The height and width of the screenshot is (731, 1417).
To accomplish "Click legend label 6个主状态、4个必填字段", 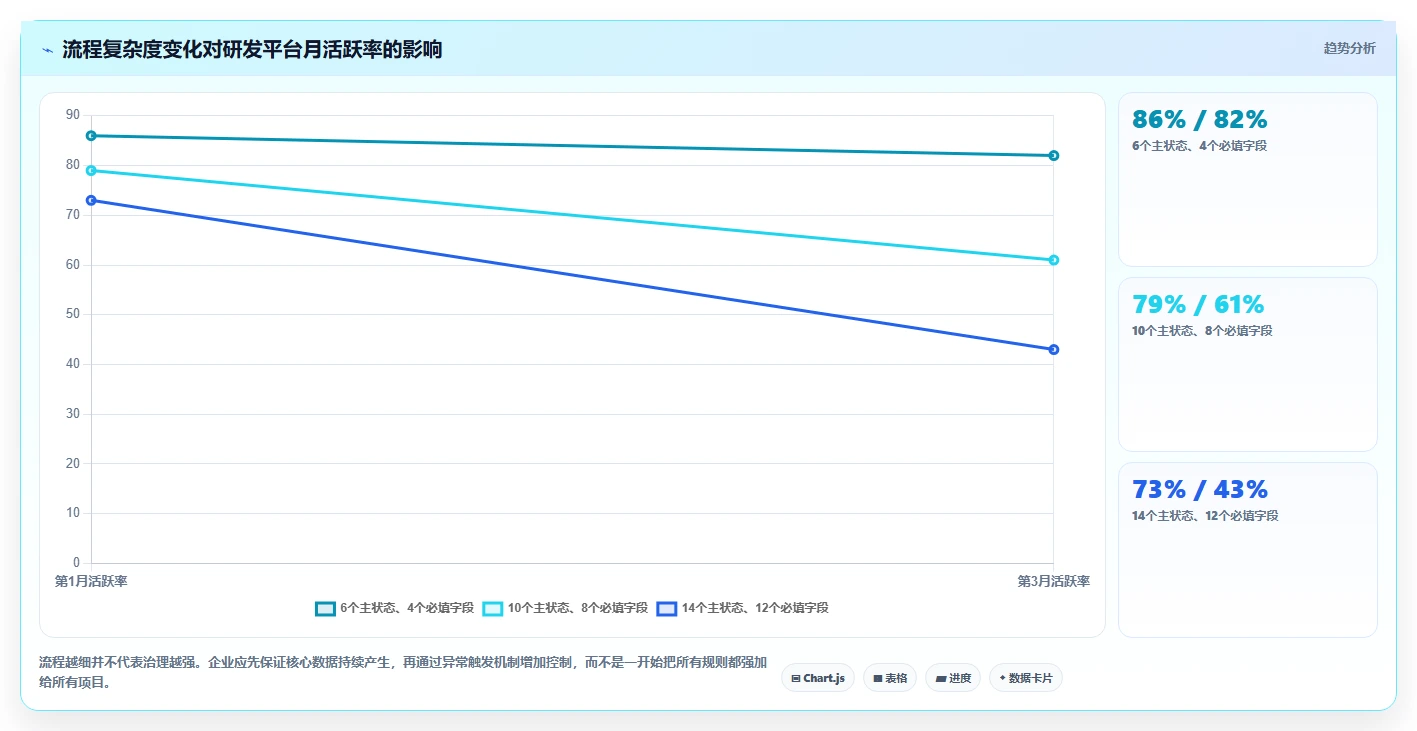I will point(407,608).
